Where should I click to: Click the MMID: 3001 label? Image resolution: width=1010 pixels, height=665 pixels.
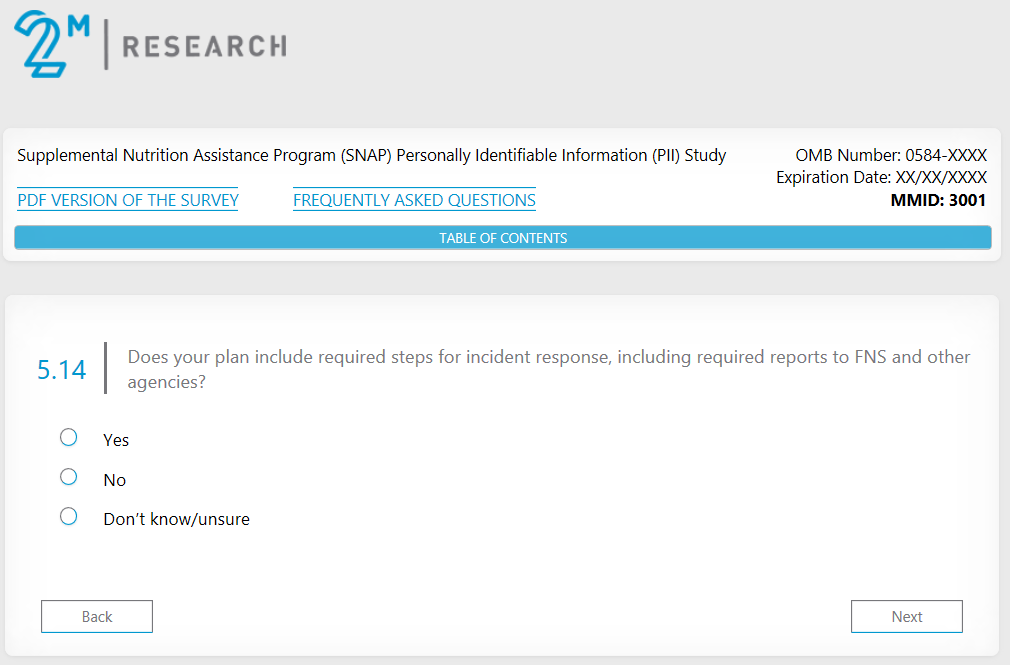click(938, 200)
